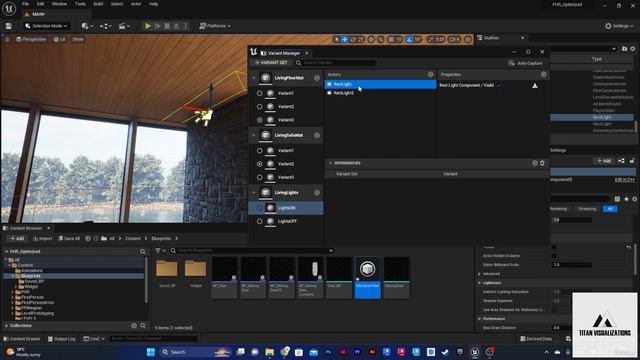Select the asset thumbnail with white pillar

click(x=311, y=277)
